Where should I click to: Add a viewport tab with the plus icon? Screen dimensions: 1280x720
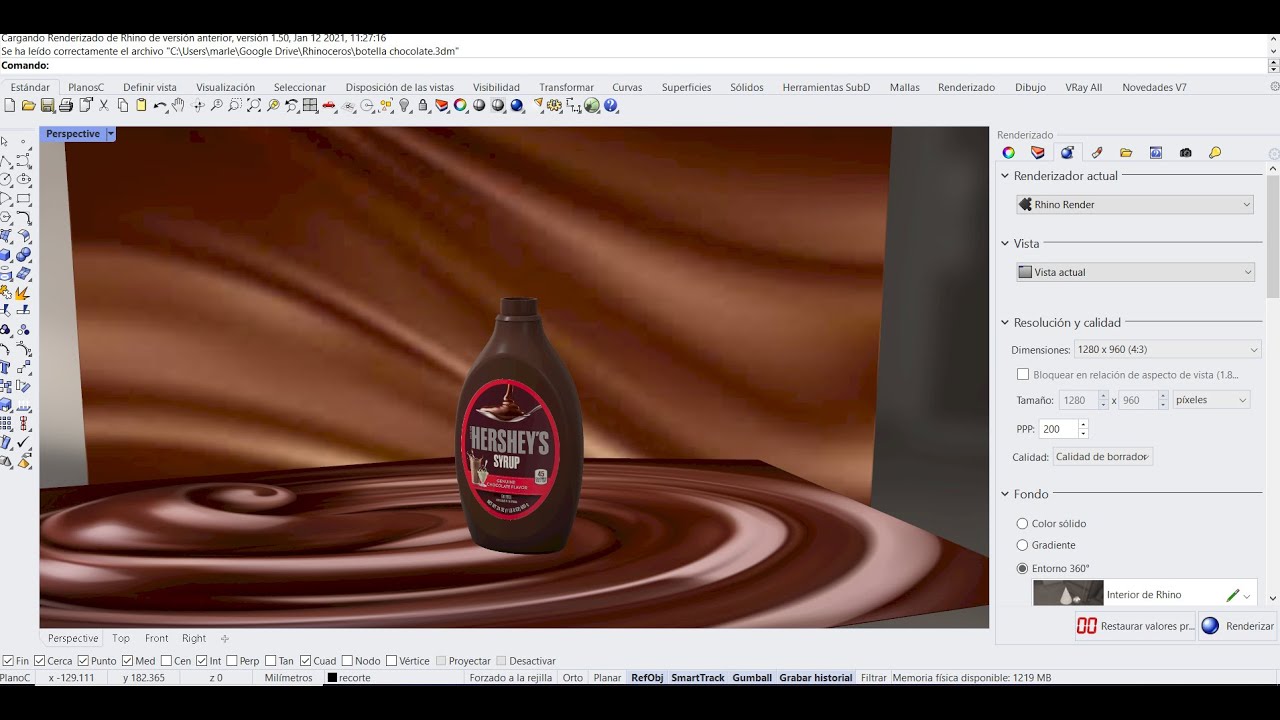click(224, 638)
